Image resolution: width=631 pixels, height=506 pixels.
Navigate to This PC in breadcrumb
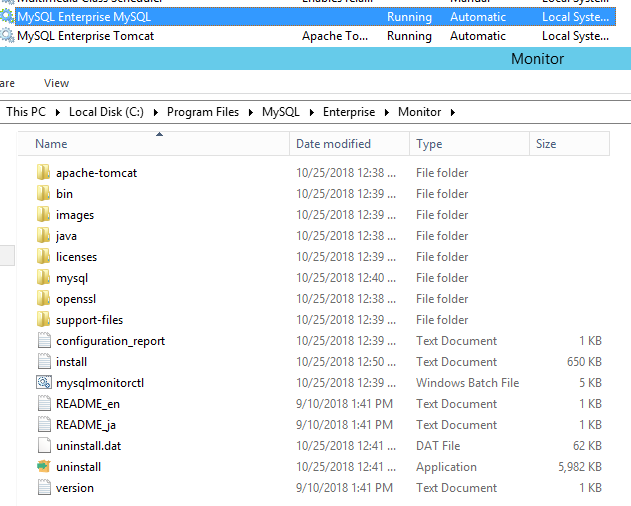[26, 112]
